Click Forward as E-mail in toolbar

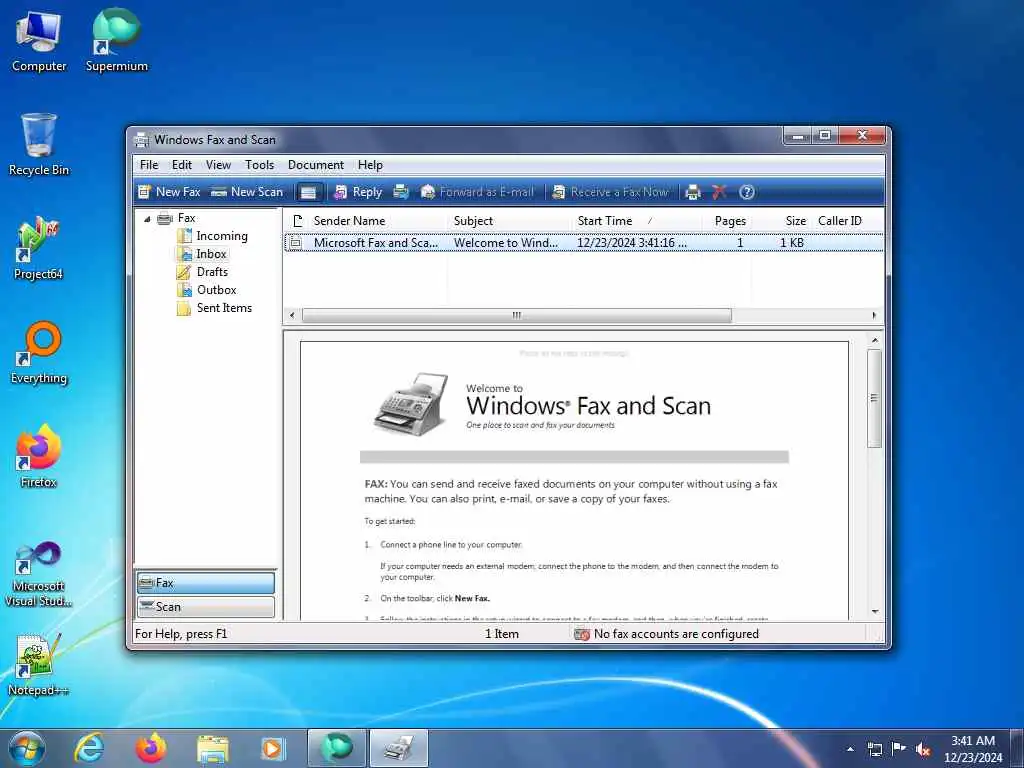[477, 192]
